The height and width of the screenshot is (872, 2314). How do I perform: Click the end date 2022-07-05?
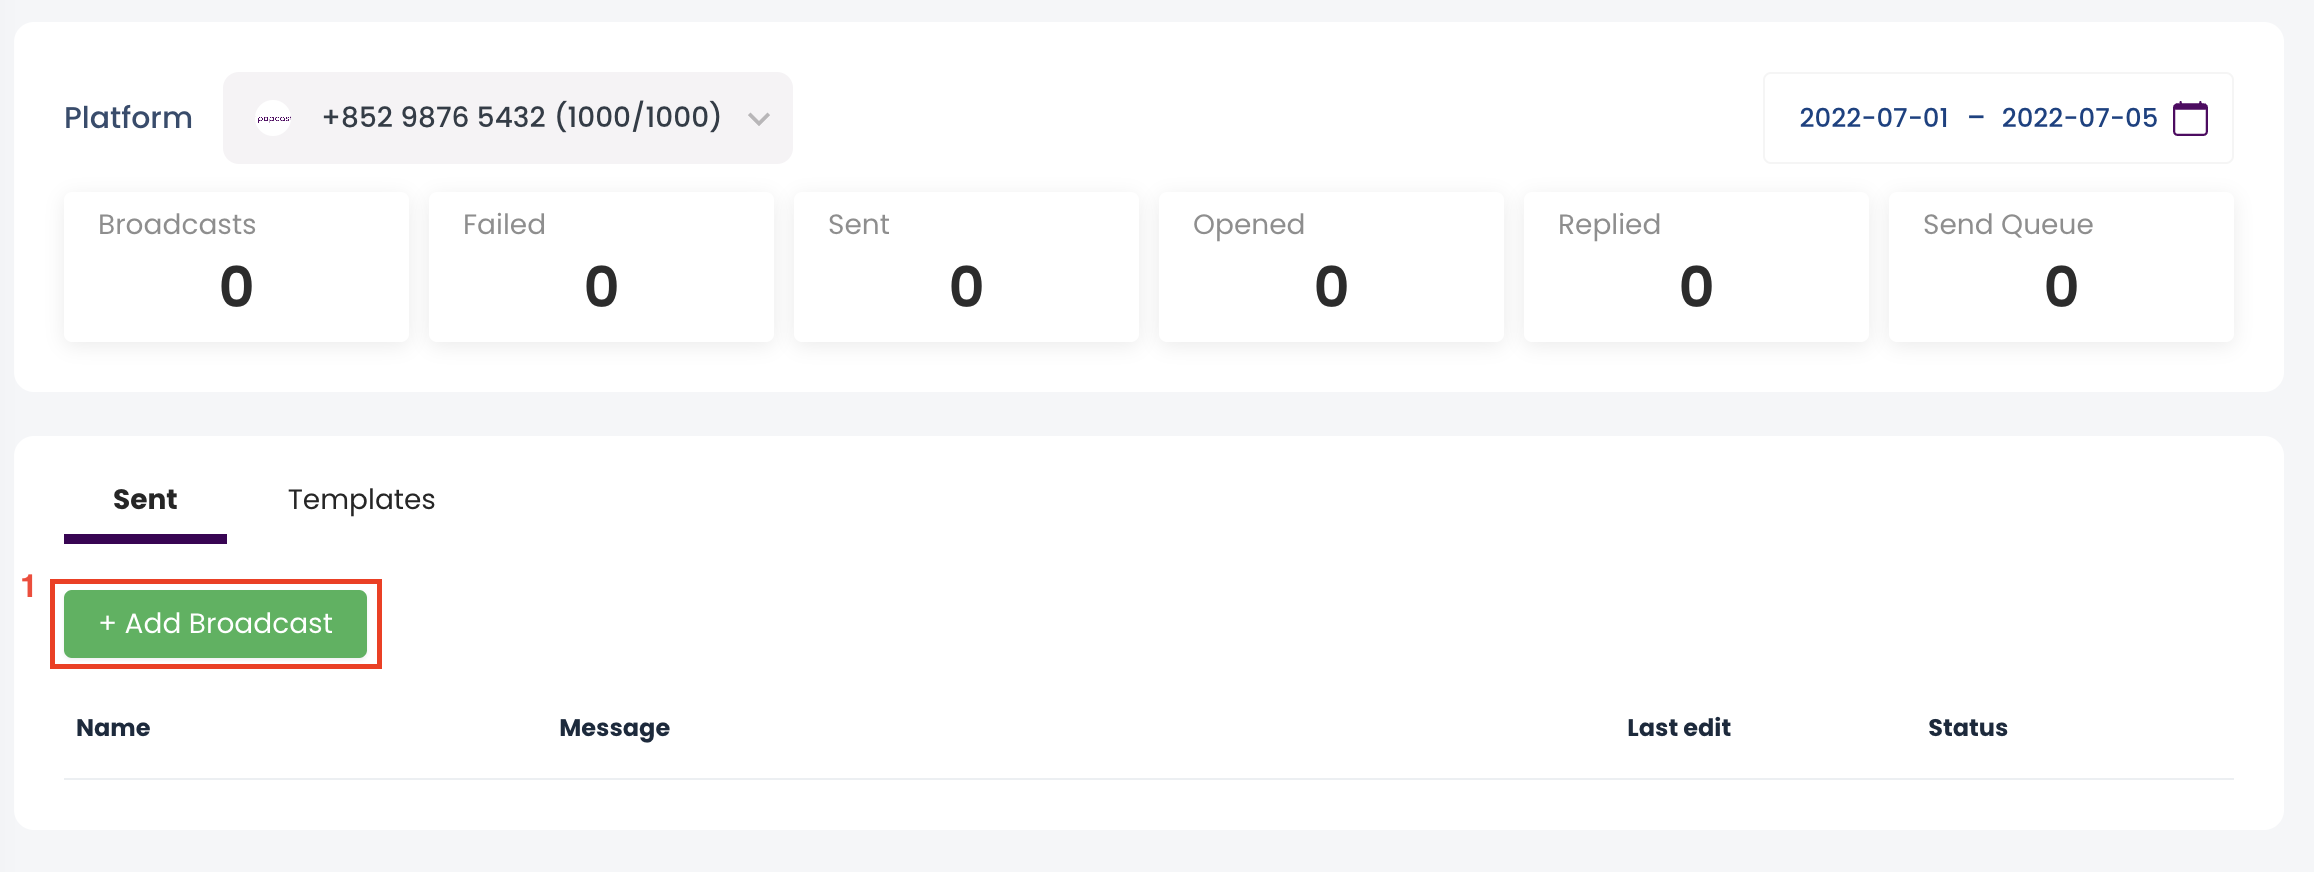2079,118
